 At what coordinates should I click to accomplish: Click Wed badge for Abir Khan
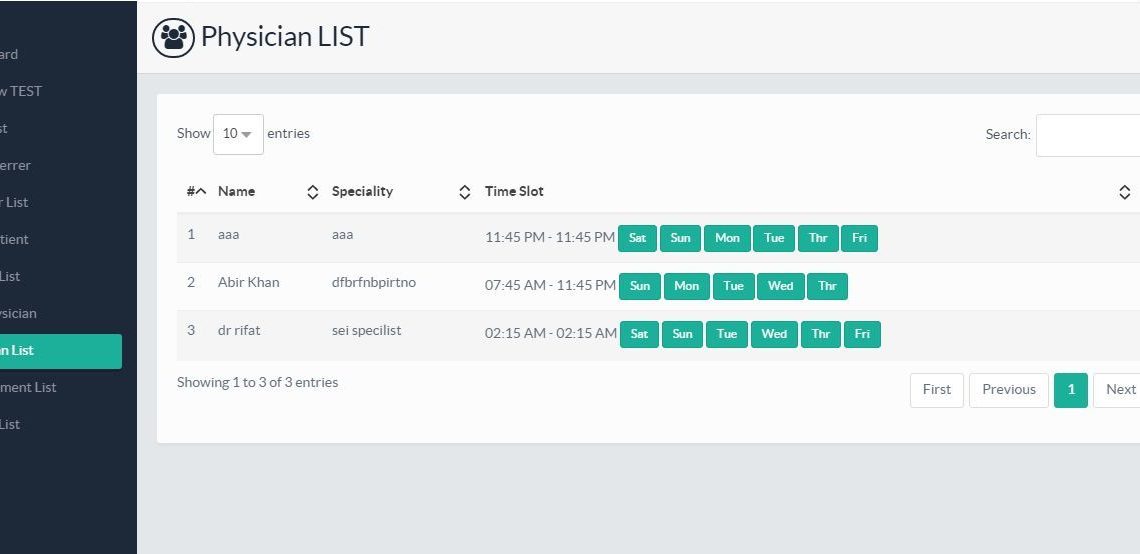point(780,286)
